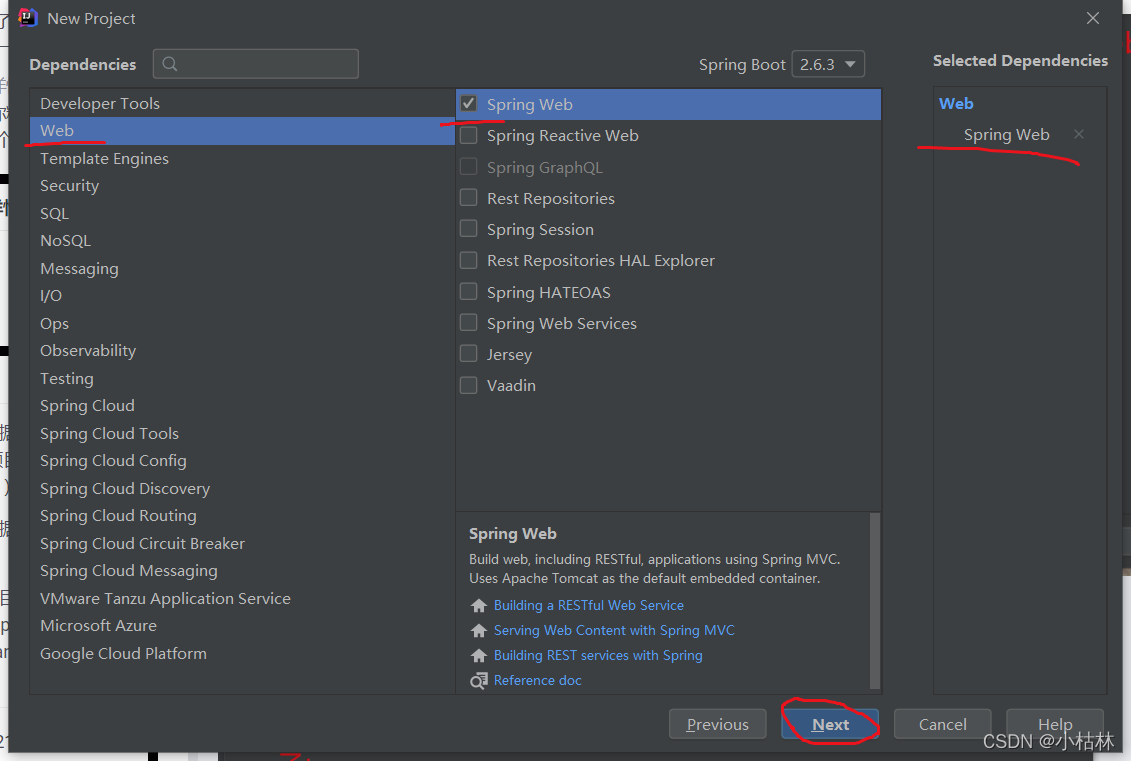Cancel the New Project wizard
The height and width of the screenshot is (761, 1131).
(x=942, y=724)
